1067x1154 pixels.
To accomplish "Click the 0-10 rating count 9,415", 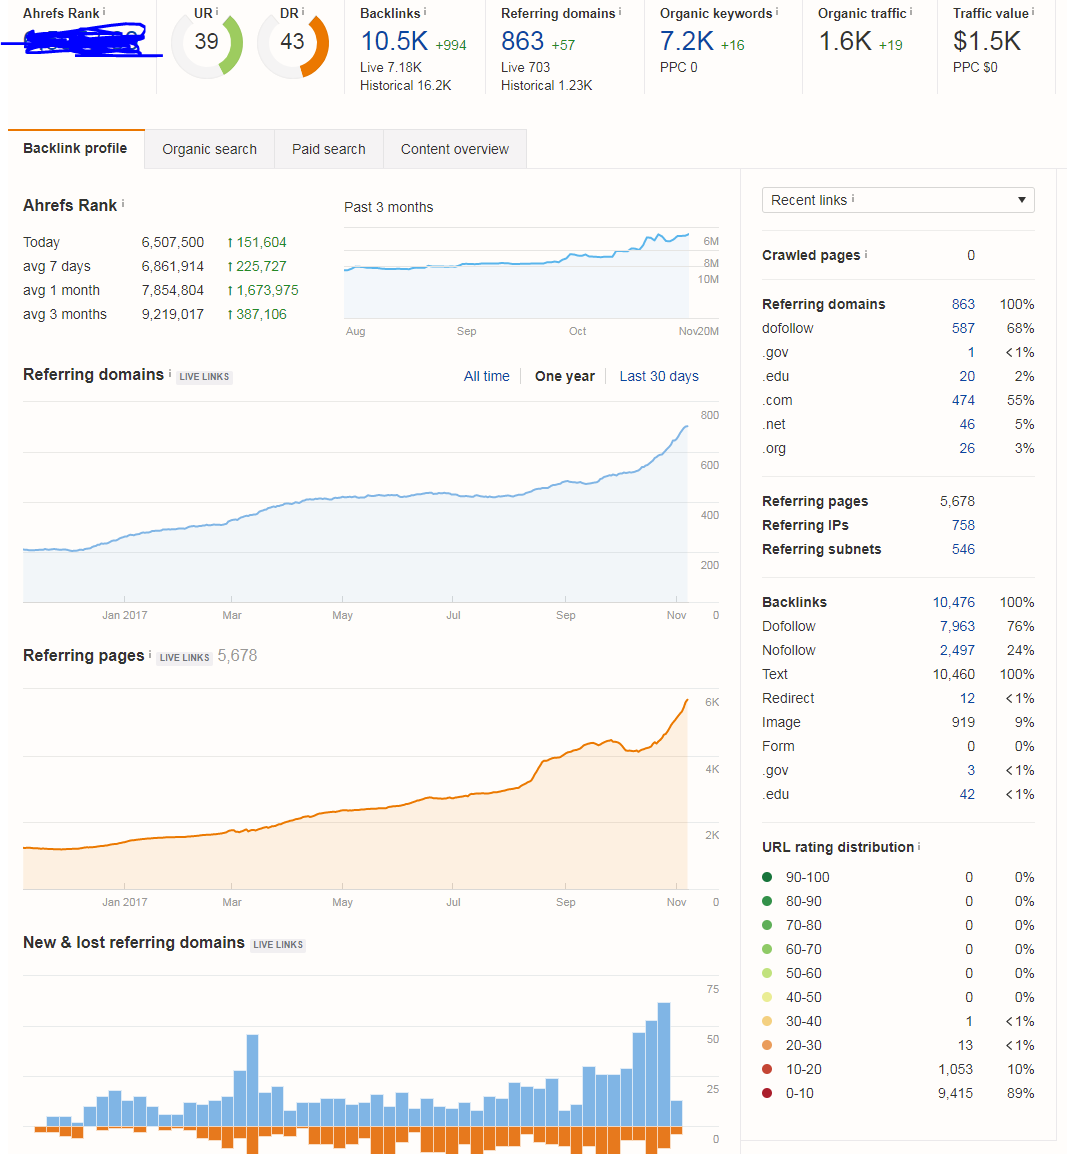I will point(955,1093).
